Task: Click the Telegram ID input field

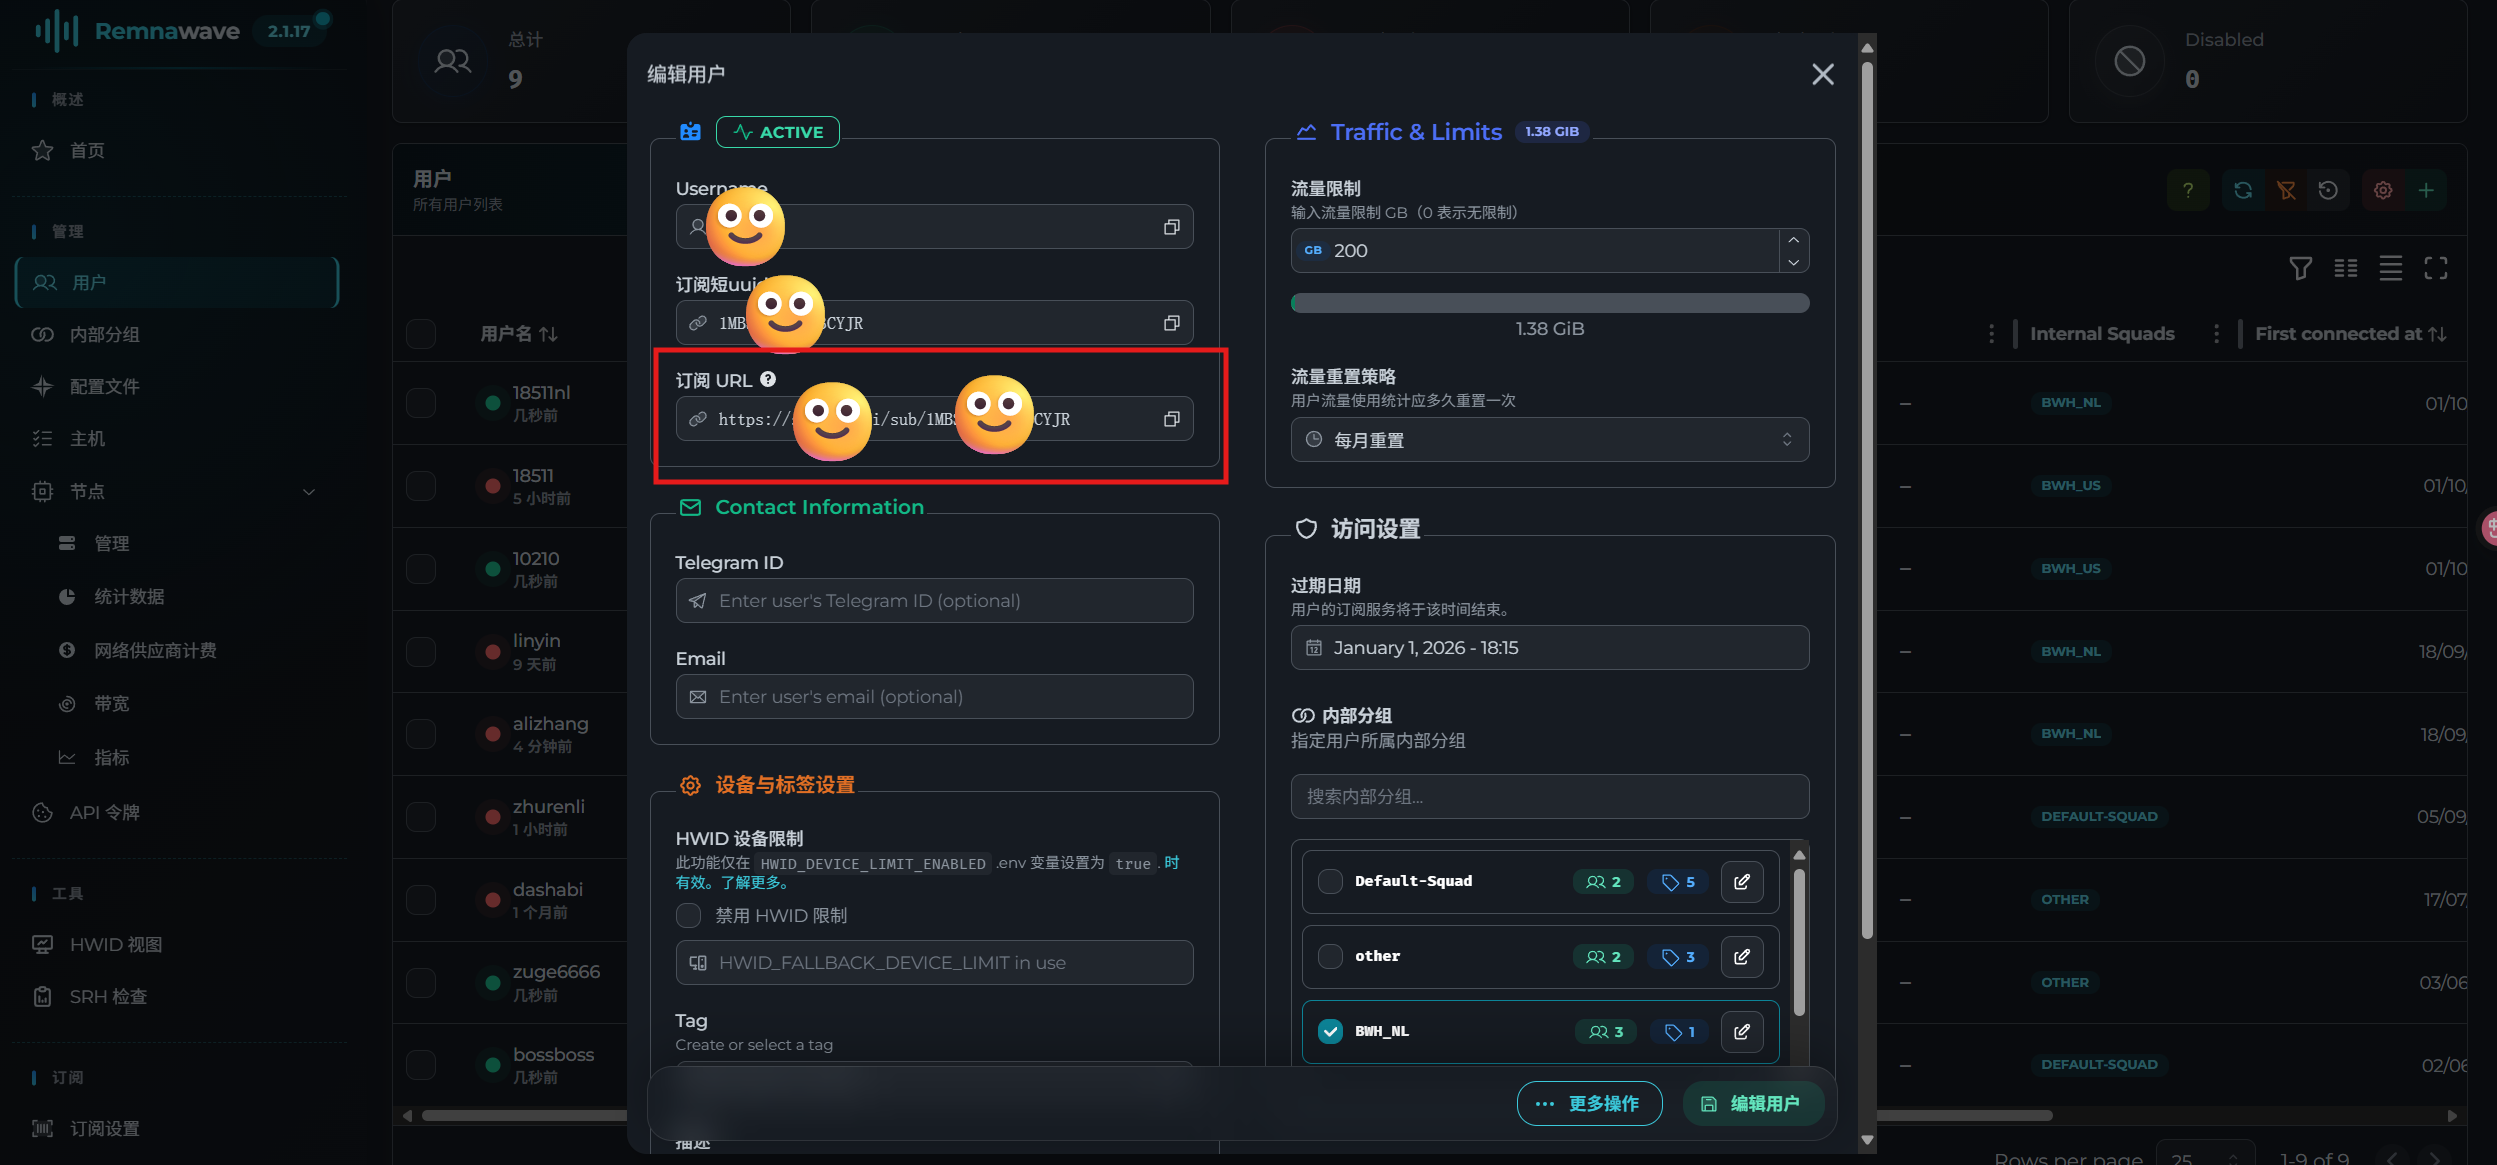Action: [x=934, y=600]
